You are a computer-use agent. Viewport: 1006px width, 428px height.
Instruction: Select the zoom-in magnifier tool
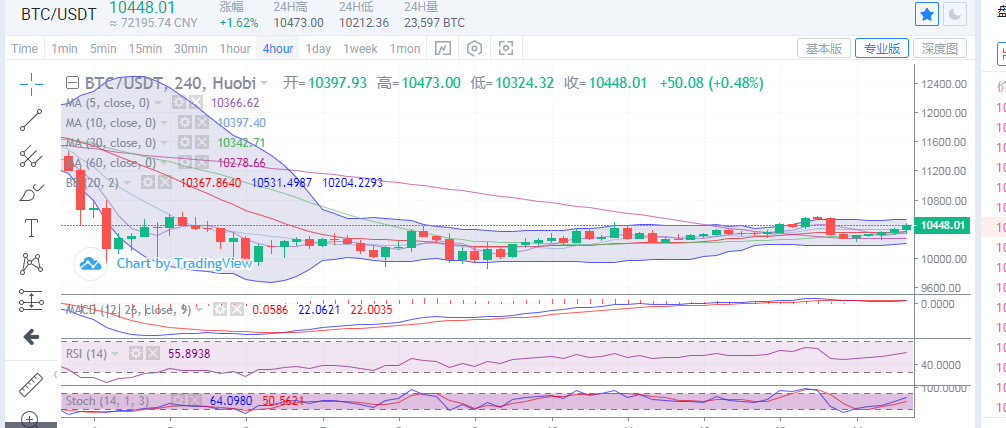click(x=31, y=420)
